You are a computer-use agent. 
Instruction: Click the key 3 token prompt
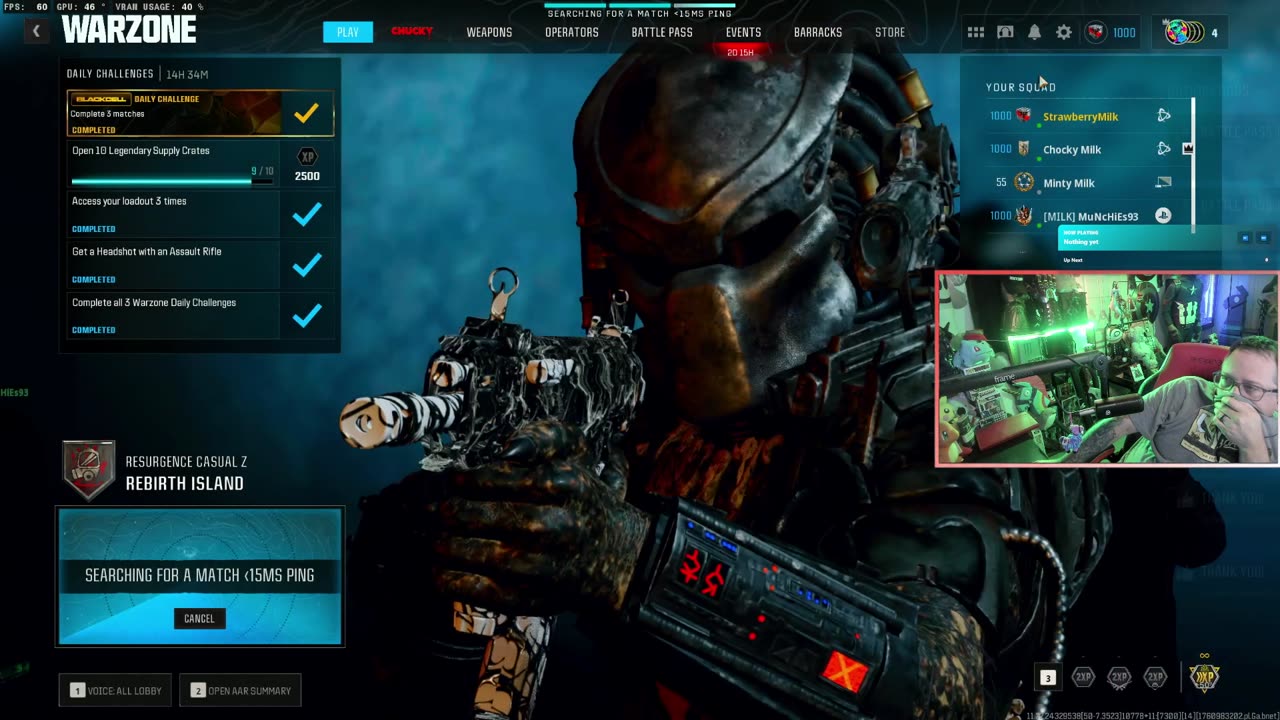pos(1047,678)
